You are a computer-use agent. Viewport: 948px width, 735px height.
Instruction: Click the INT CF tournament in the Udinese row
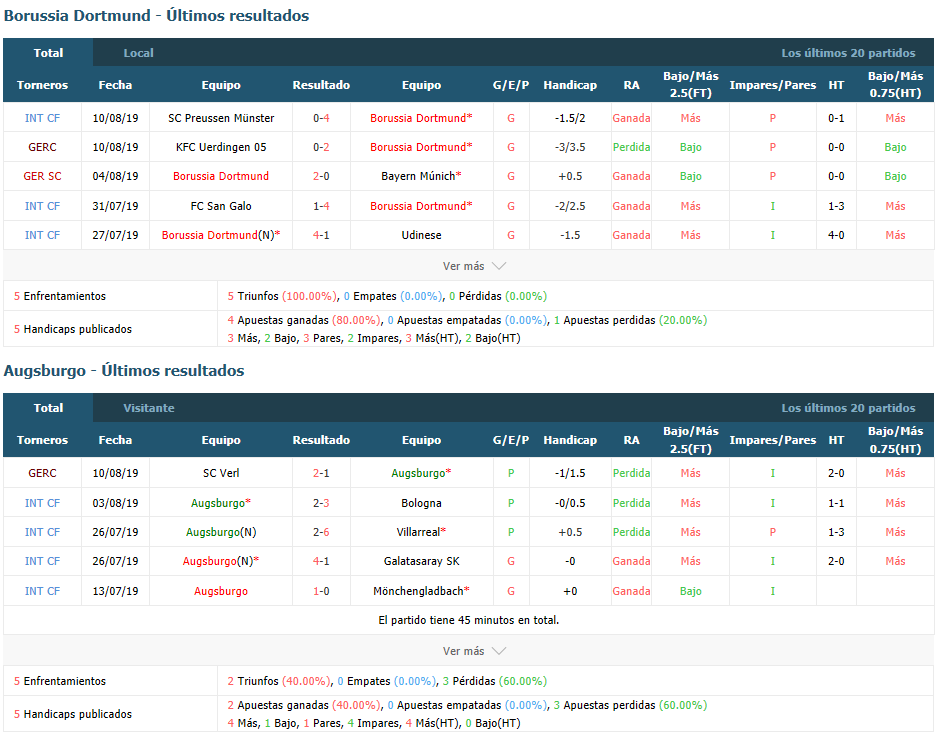(x=42, y=235)
